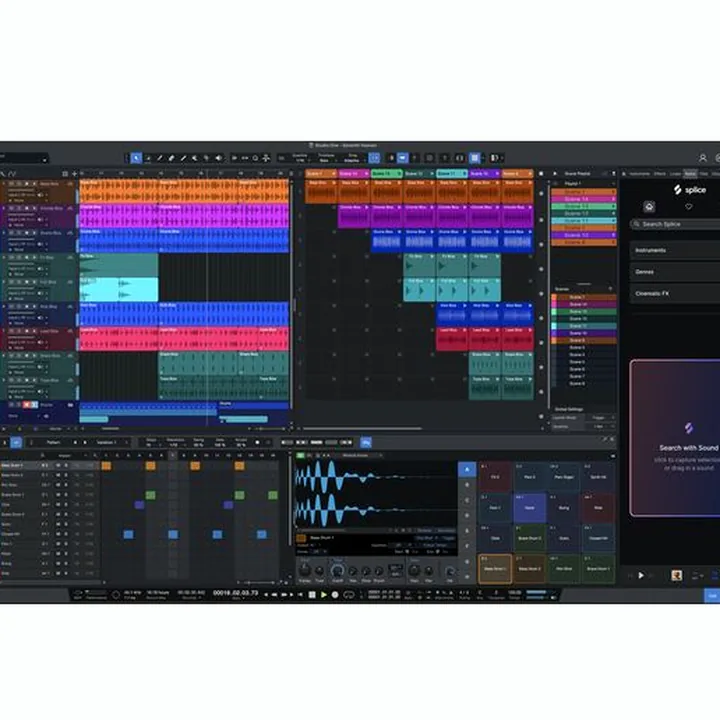Adjust the blue Cutoff knob in sampler
The image size is (720, 720).
tap(338, 571)
